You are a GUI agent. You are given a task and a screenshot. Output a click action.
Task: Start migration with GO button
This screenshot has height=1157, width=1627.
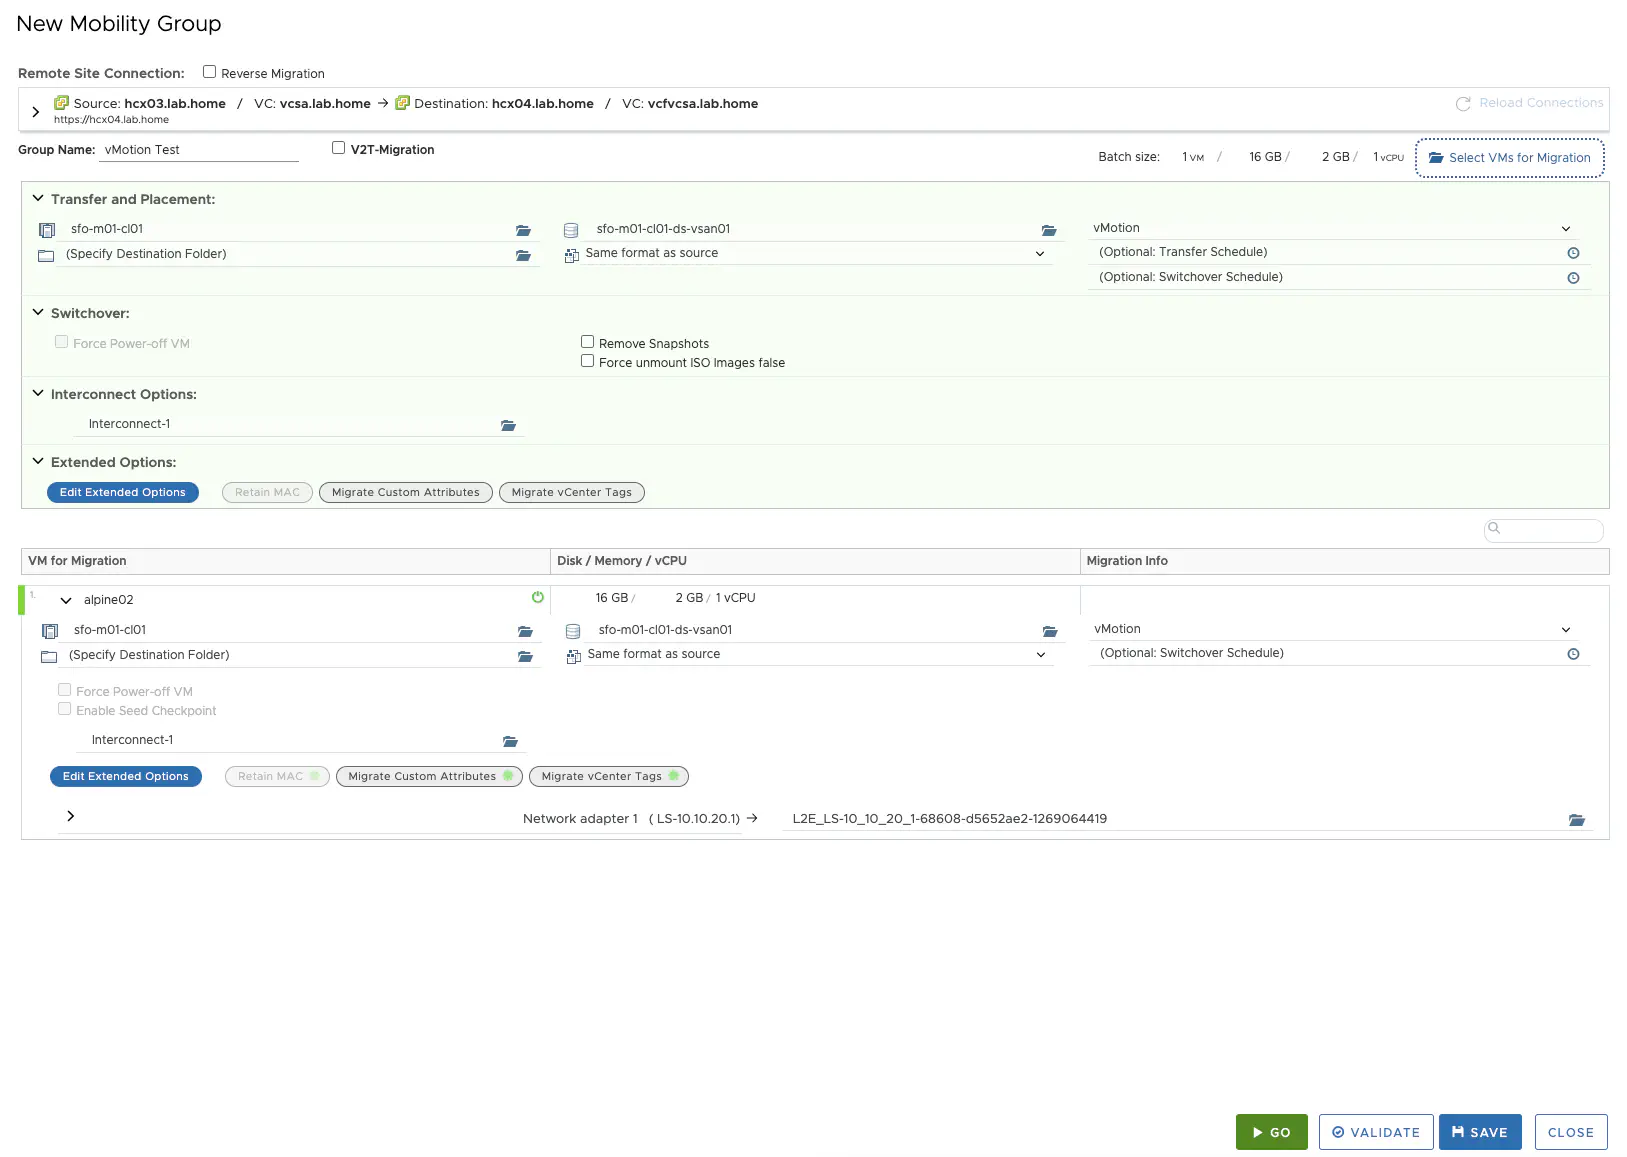coord(1272,1132)
